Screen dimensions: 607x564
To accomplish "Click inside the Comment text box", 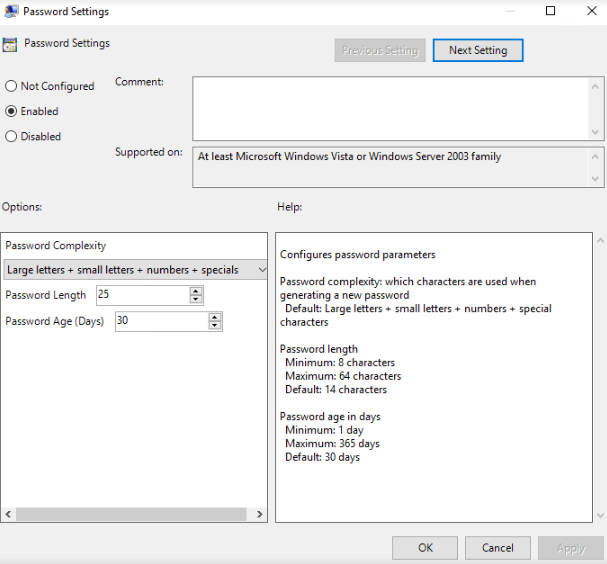I will [x=390, y=108].
